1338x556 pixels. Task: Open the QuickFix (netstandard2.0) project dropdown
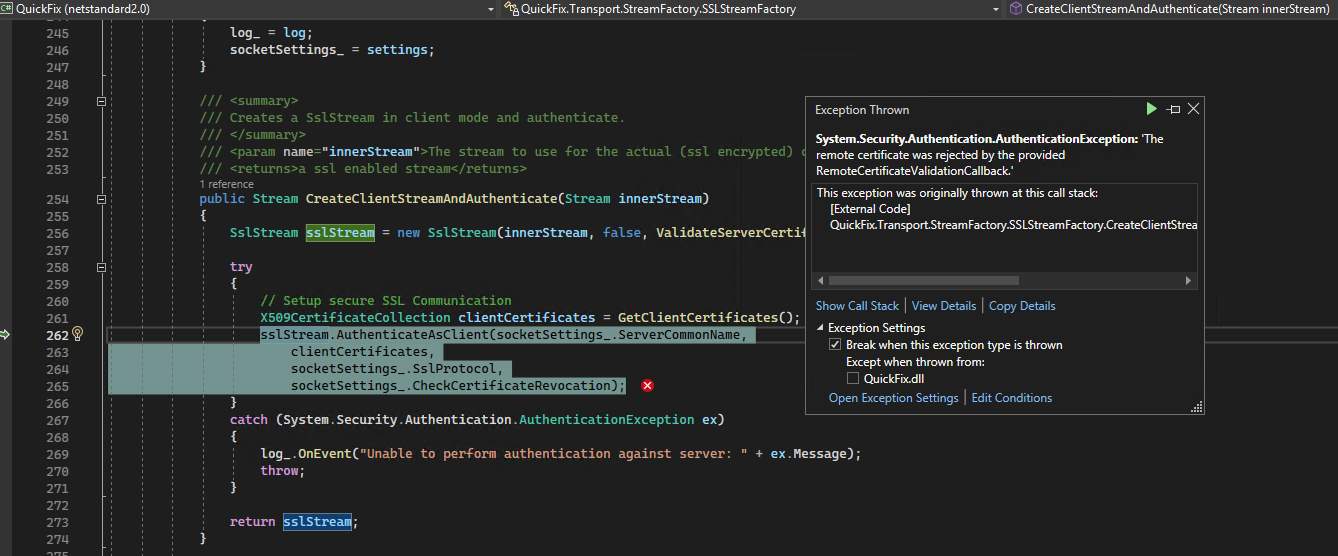[x=491, y=9]
